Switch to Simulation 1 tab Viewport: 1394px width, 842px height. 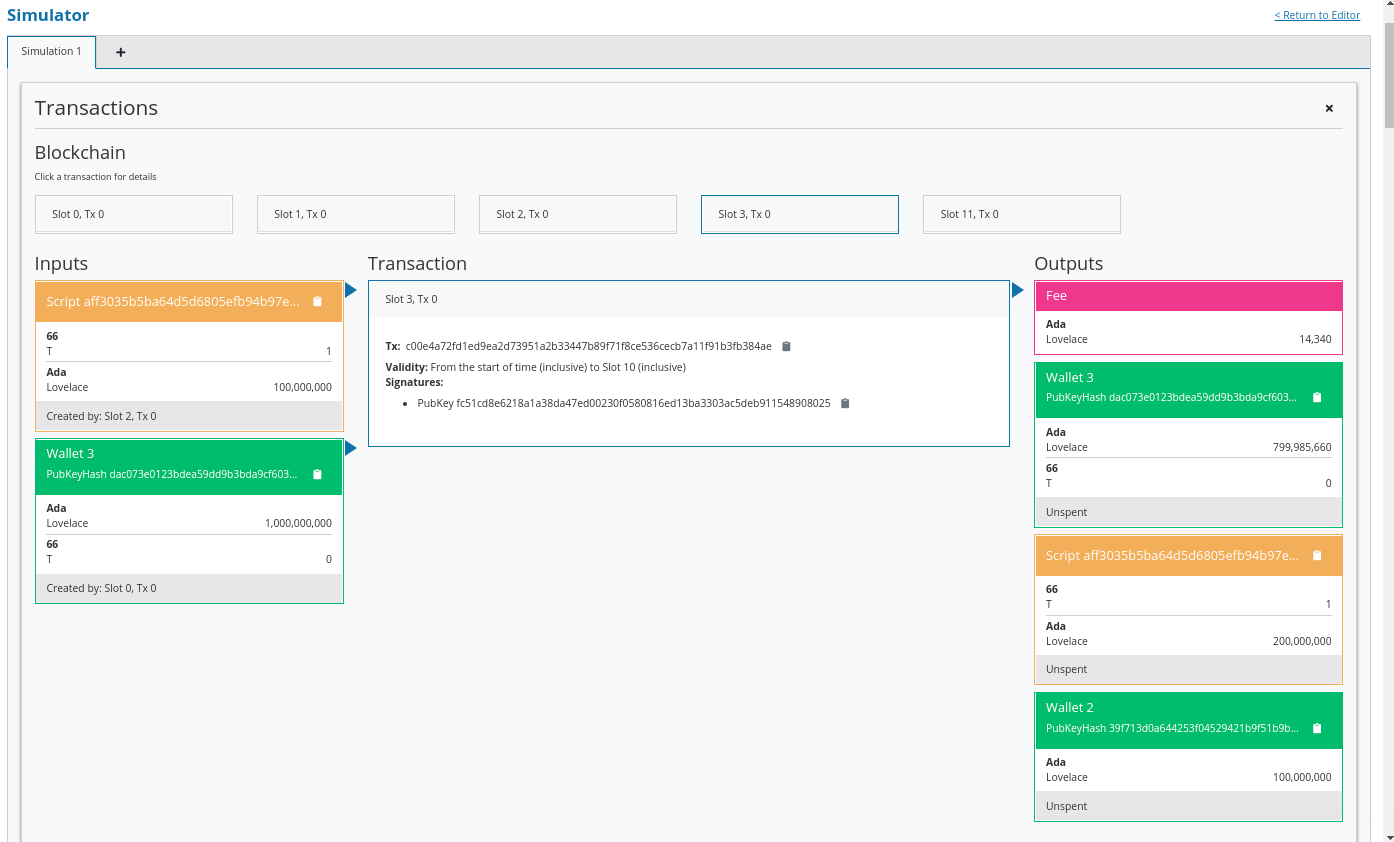coord(51,52)
